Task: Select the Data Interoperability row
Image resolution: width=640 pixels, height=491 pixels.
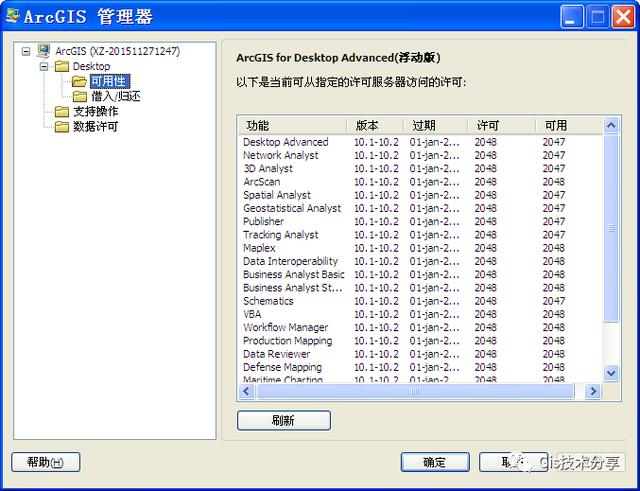Action: click(420, 261)
